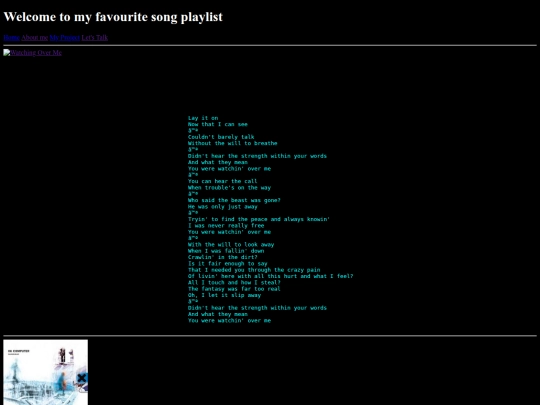The height and width of the screenshot is (405, 540).
Task: Click the lyric 'The fantasy was far too real'
Action: point(234,289)
